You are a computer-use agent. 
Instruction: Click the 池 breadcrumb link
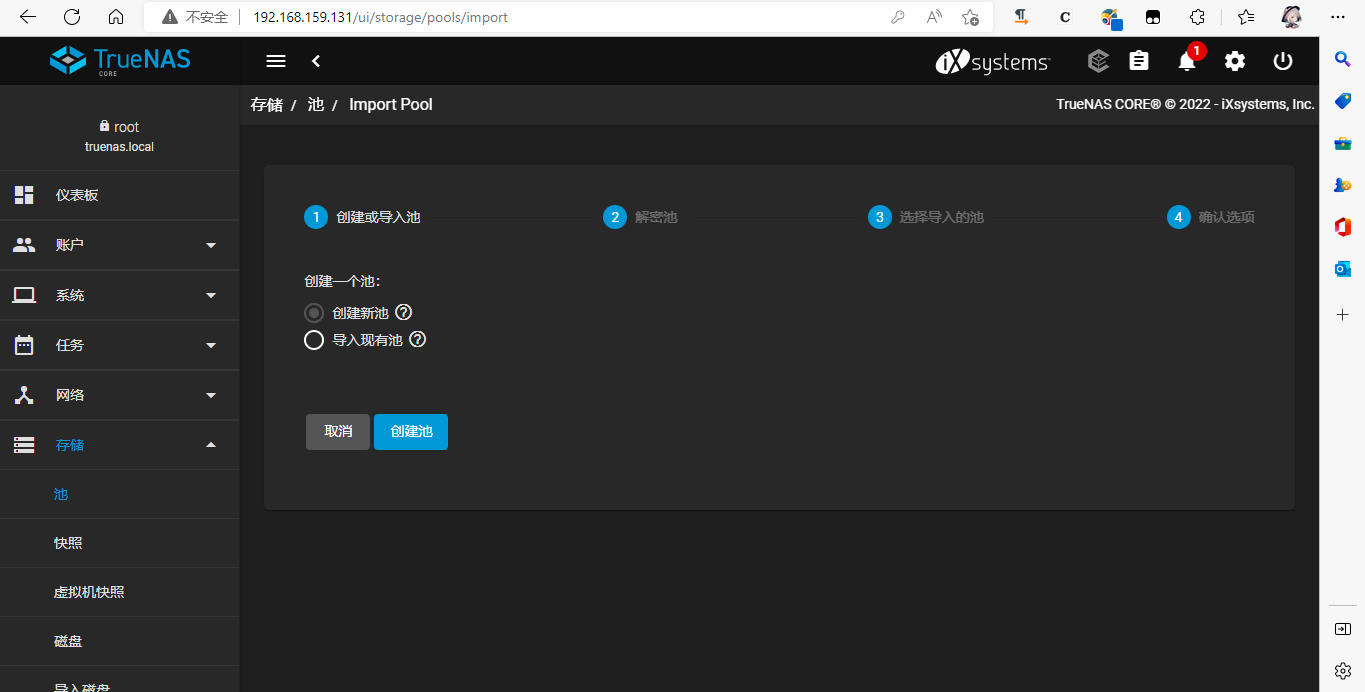pos(316,104)
